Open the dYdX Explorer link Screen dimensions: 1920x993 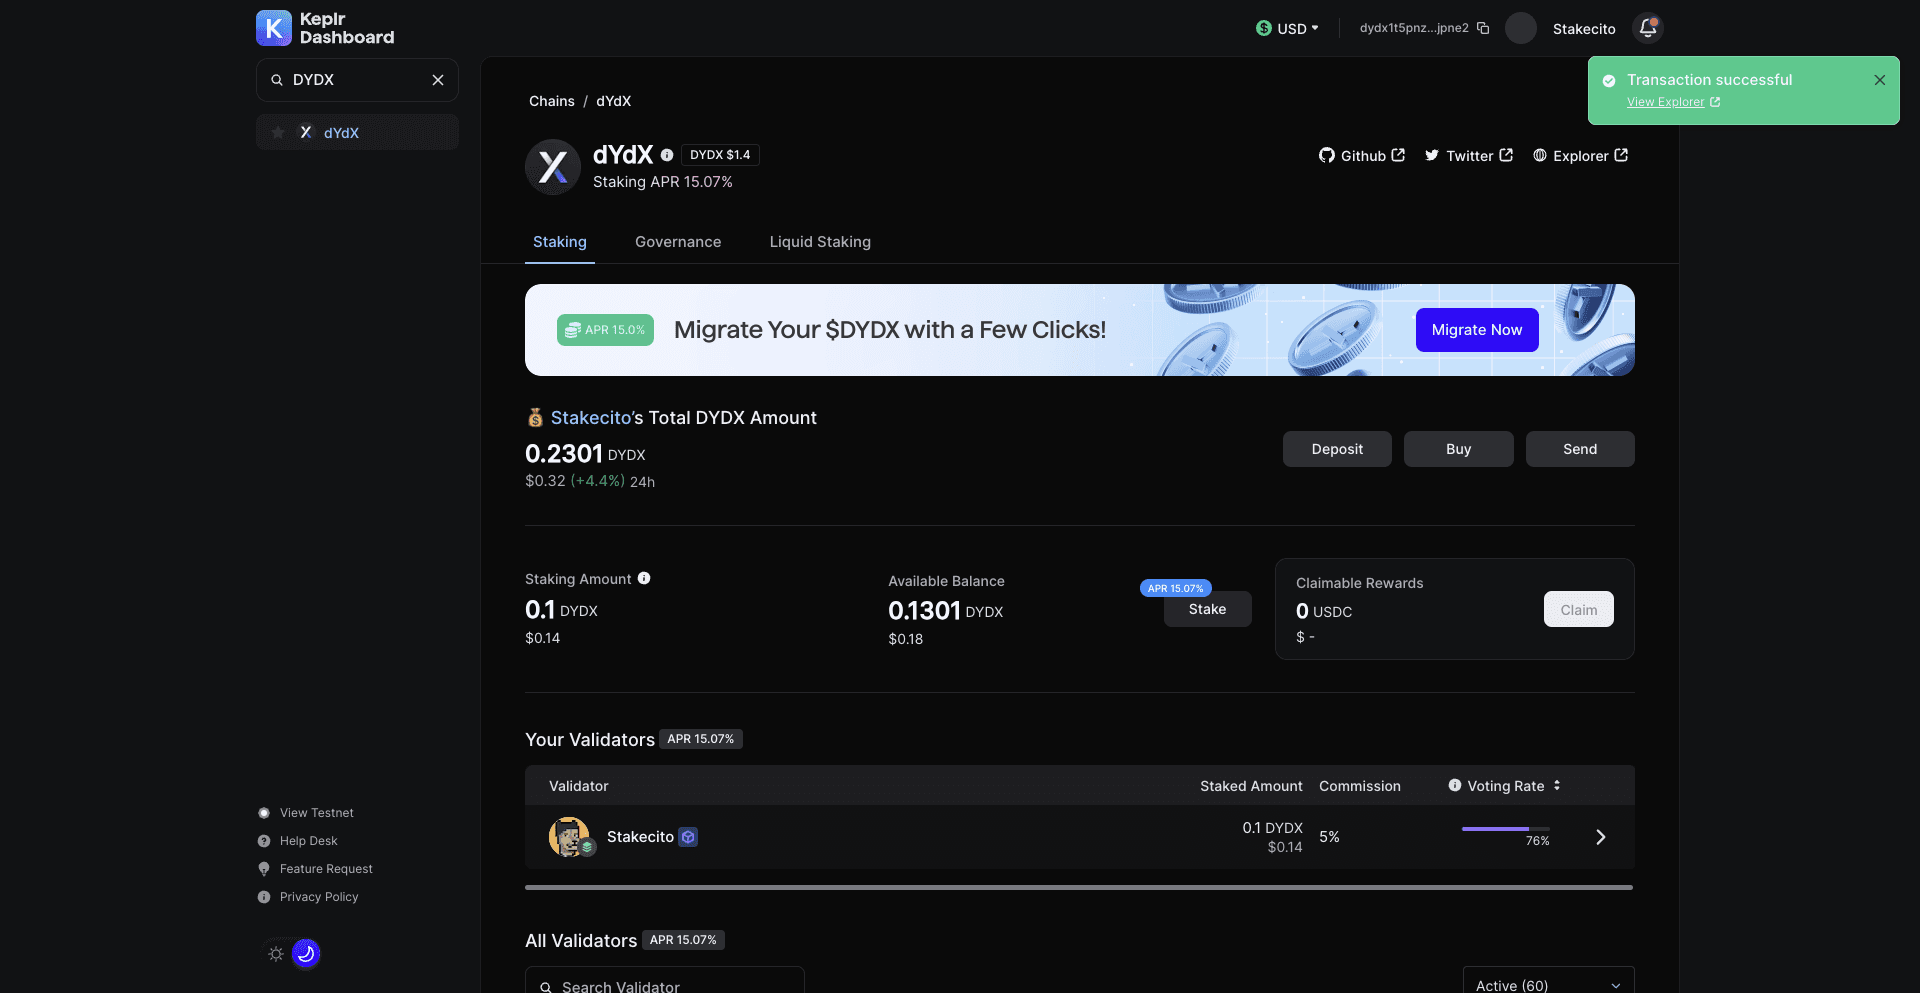pos(1580,155)
